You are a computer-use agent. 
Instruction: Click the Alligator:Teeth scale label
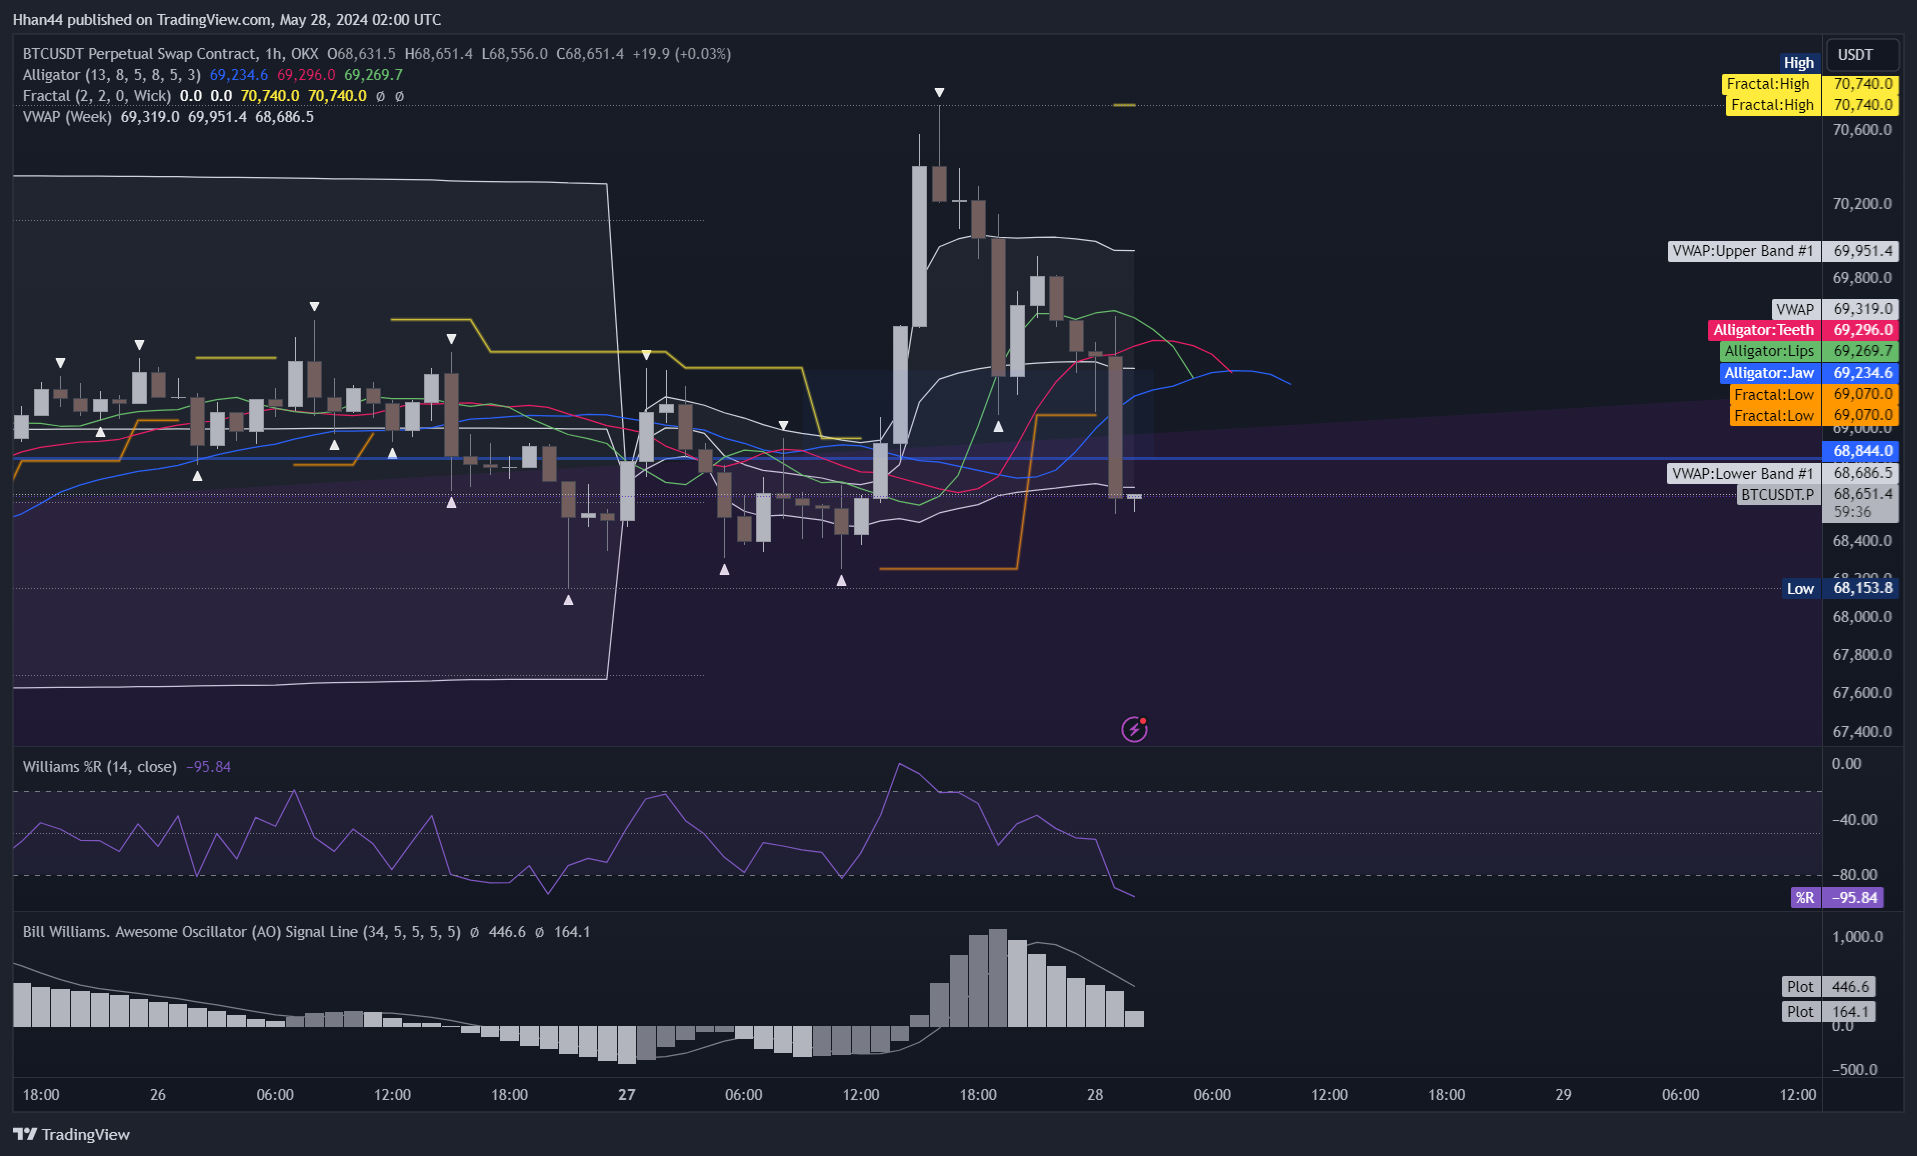(1763, 330)
